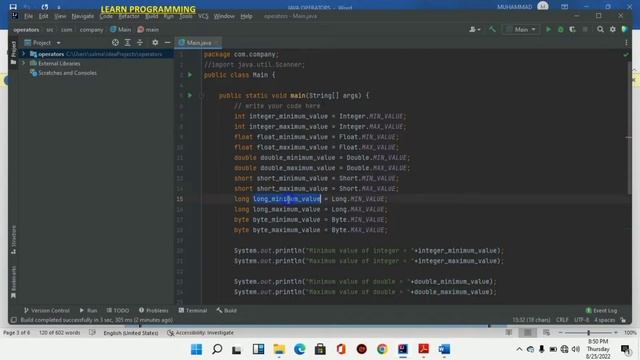Click run gutter arrow beside main method
This screenshot has height=360, width=640.
(x=190, y=95)
